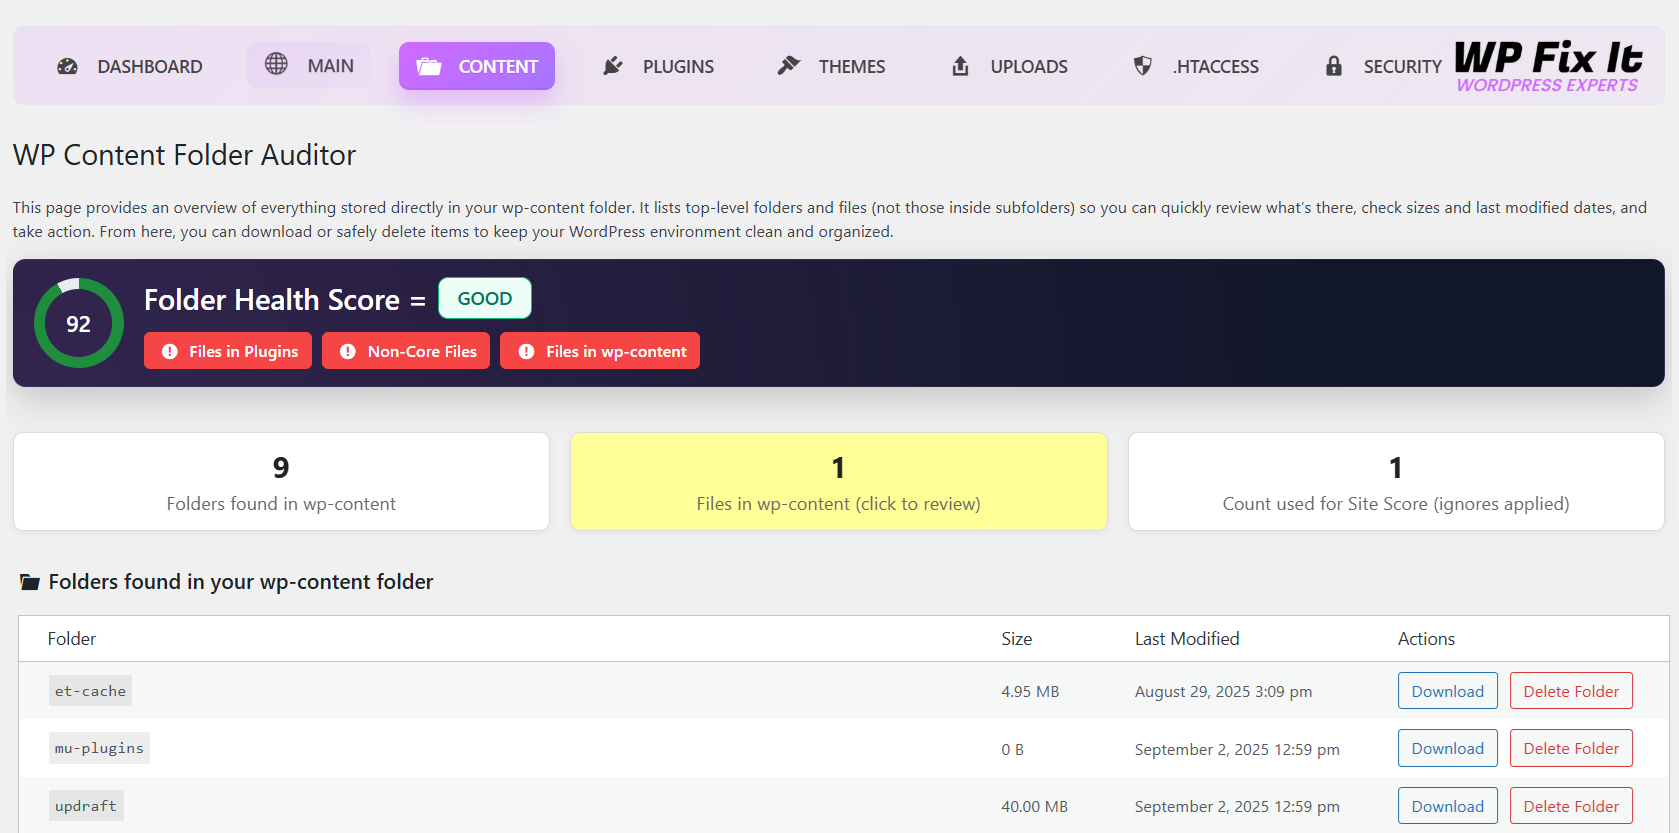1679x833 pixels.
Task: Click the Files in wp-content red badge
Action: (x=600, y=351)
